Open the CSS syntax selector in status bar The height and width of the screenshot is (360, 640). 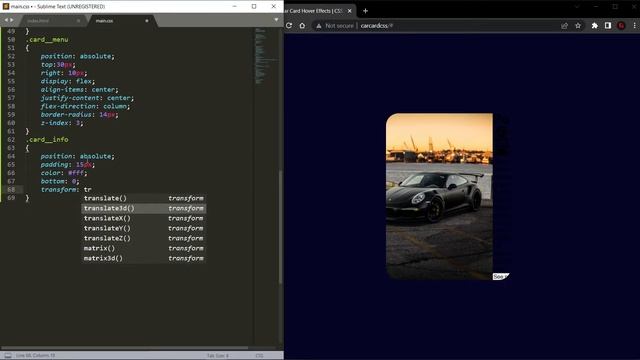point(259,356)
